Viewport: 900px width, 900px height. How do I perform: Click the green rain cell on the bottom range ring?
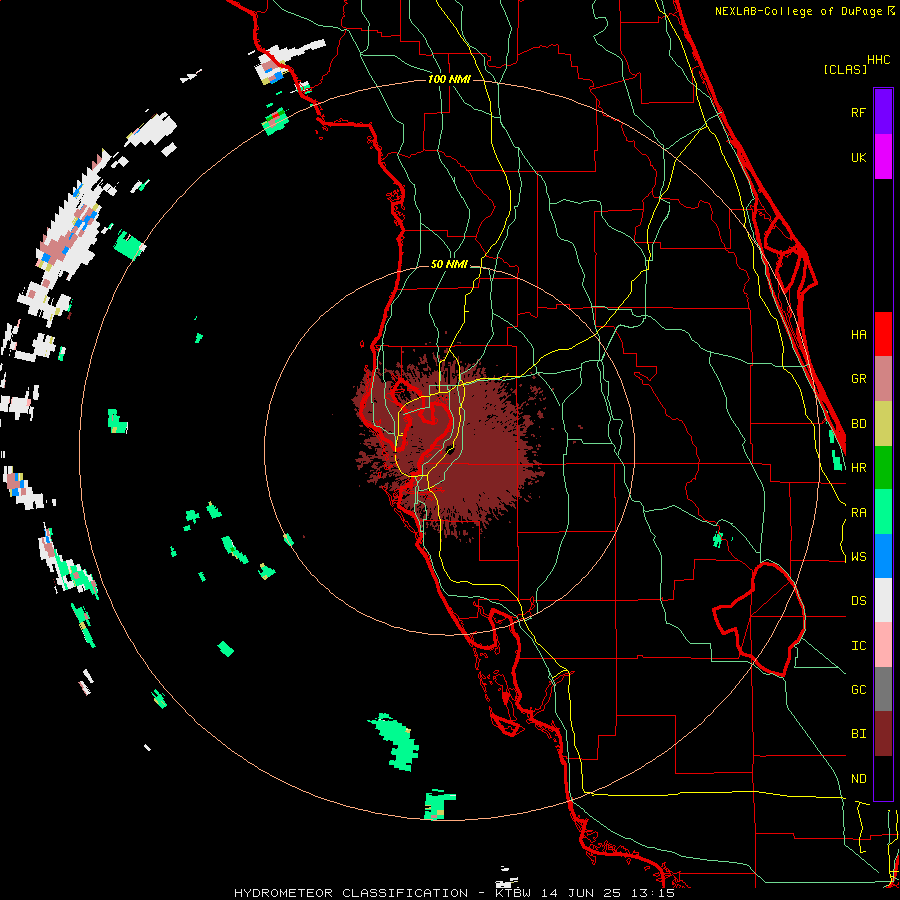439,805
